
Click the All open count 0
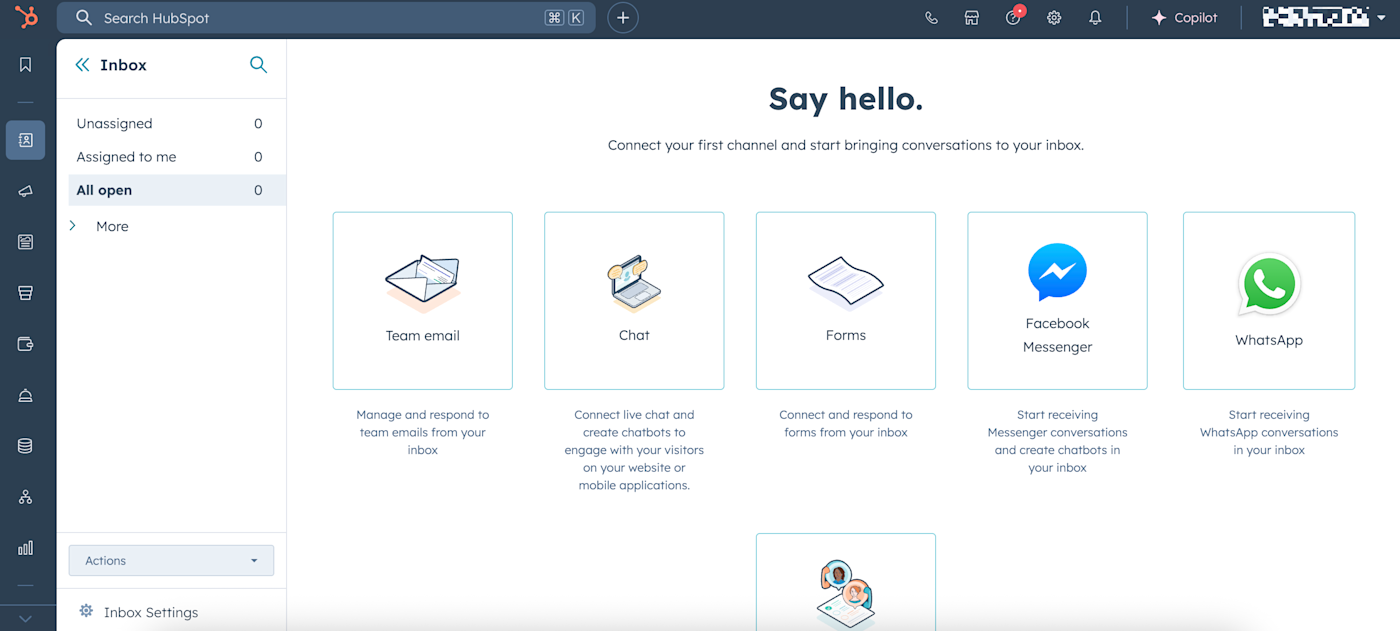258,190
